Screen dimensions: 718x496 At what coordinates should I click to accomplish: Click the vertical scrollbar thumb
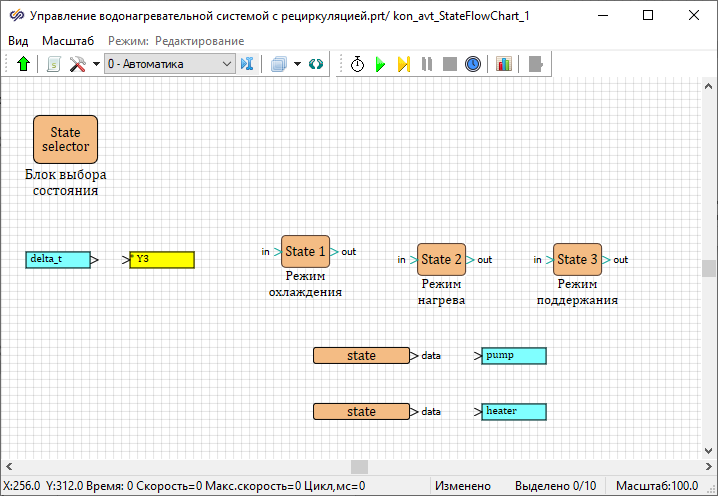pos(709,268)
